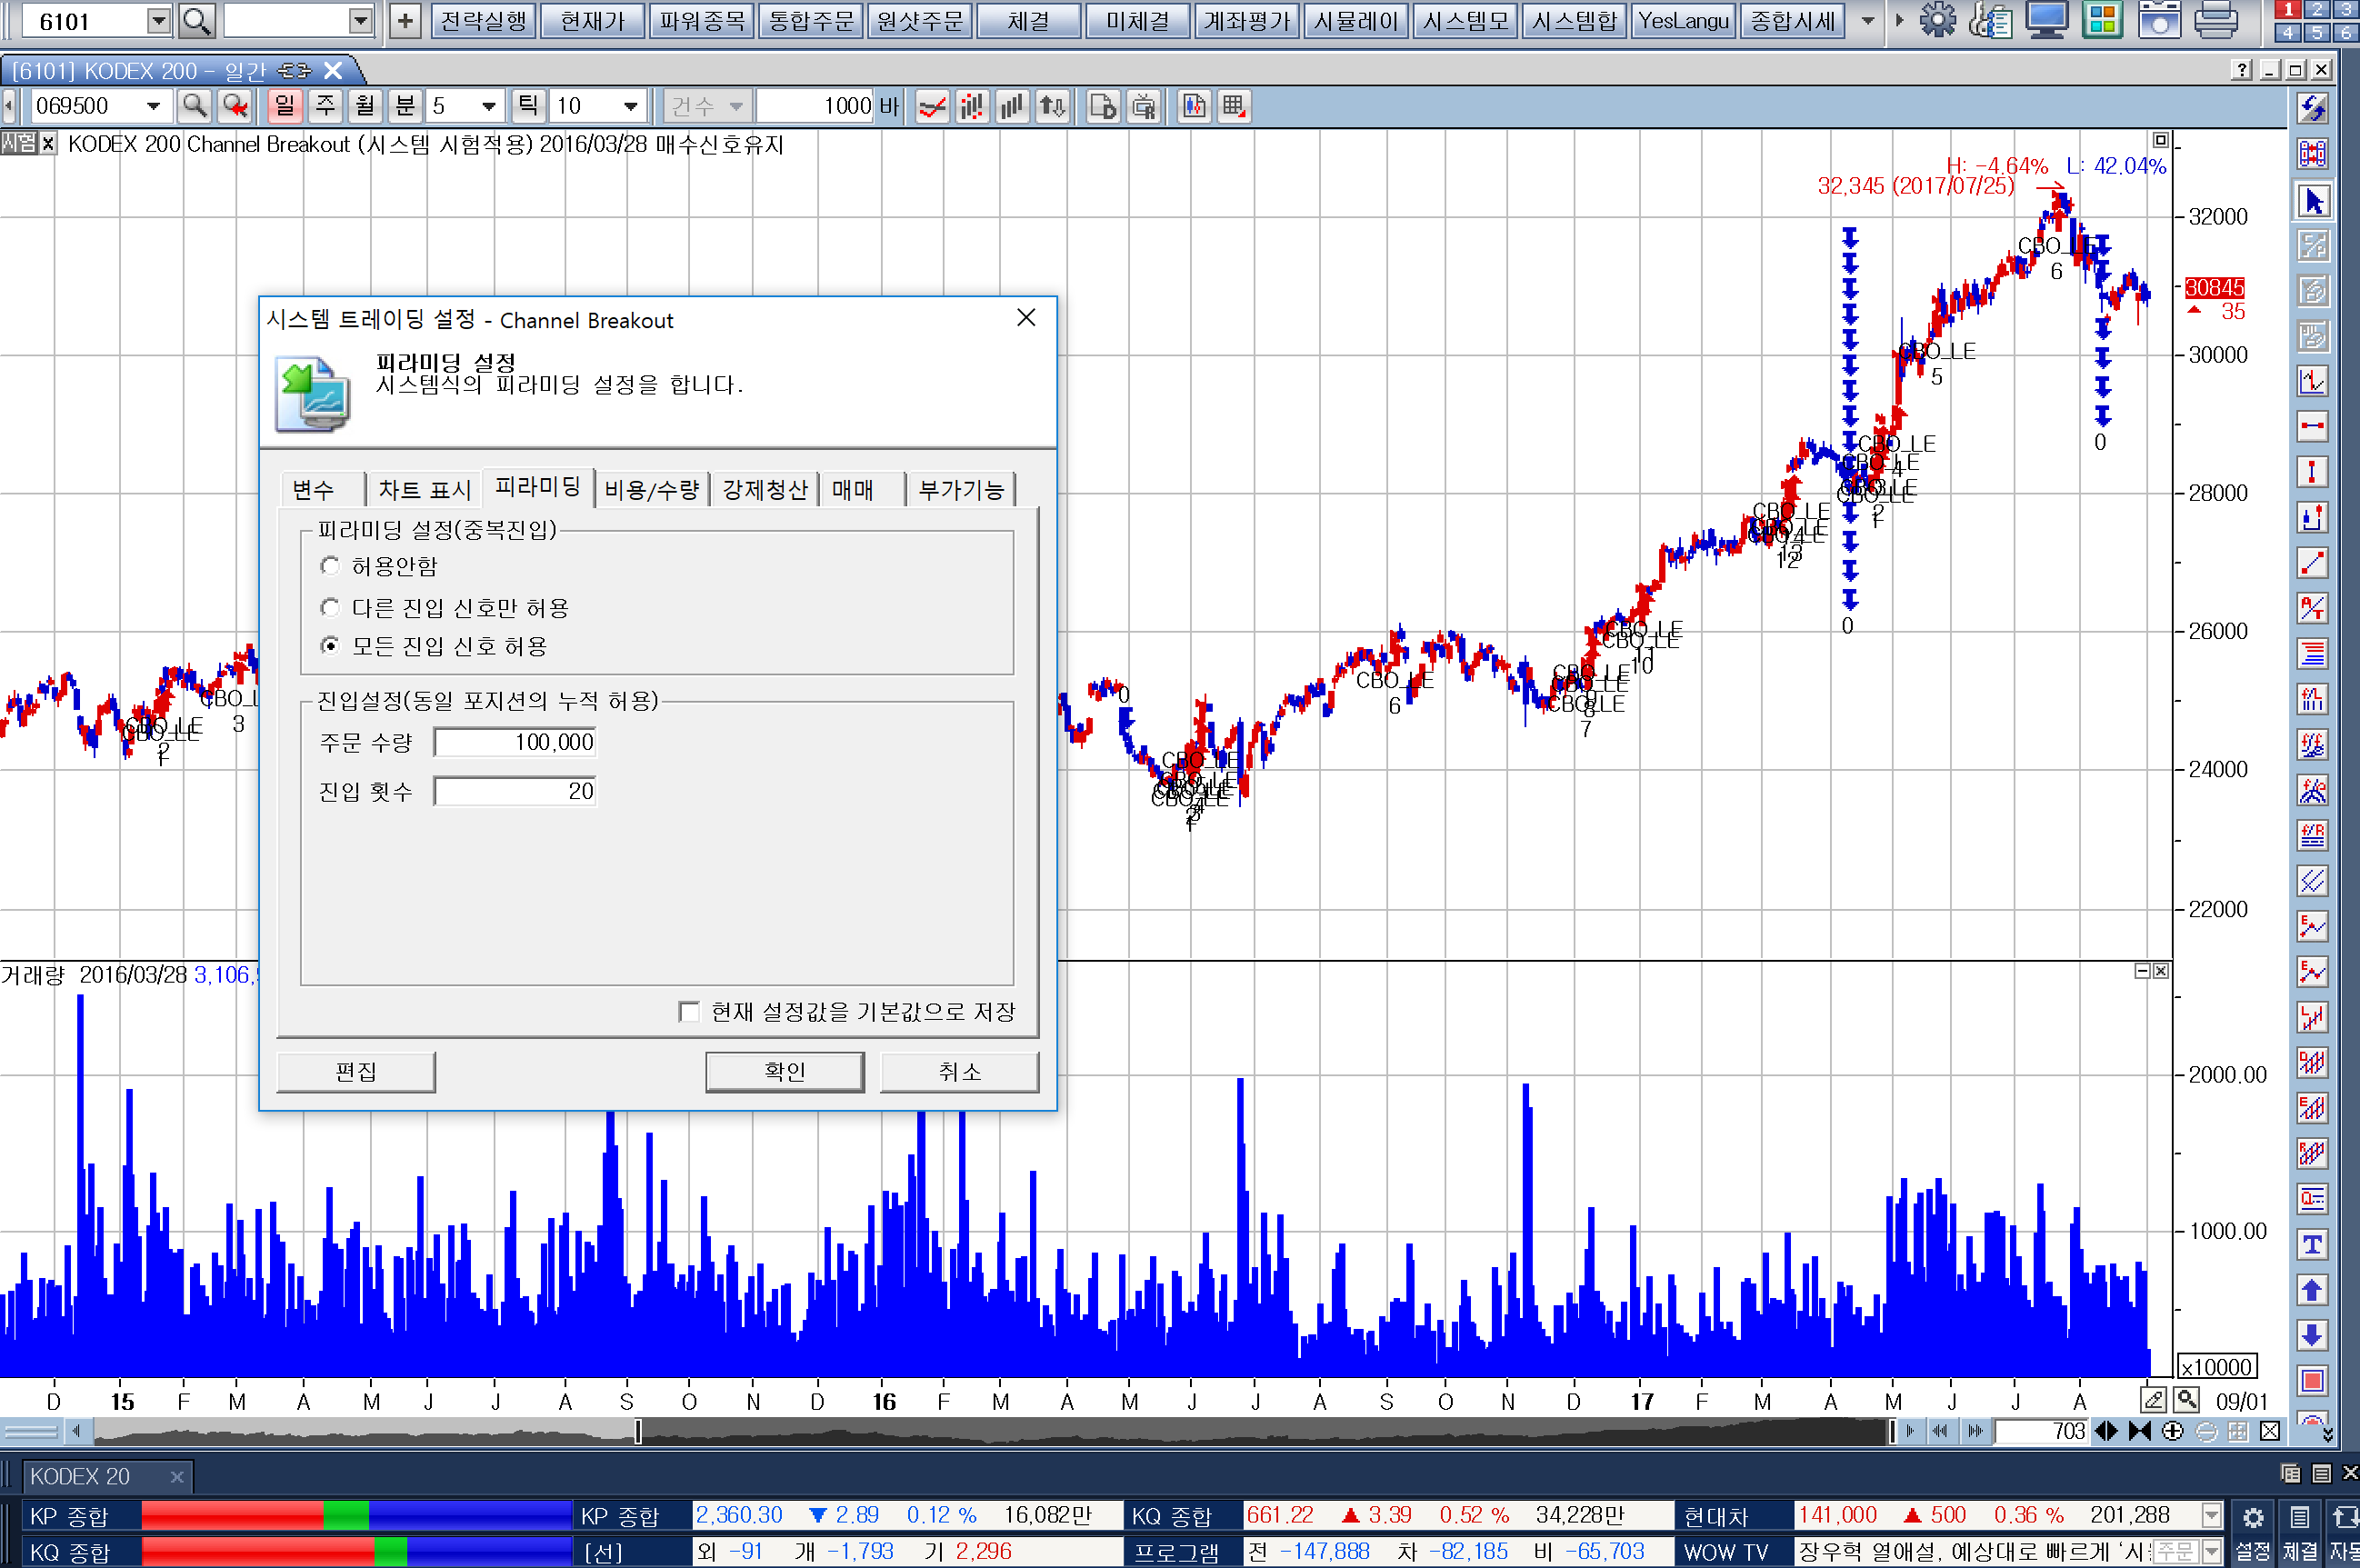Open the gear settings icon in top toolbar
This screenshot has width=2360, height=1568.
(1937, 20)
